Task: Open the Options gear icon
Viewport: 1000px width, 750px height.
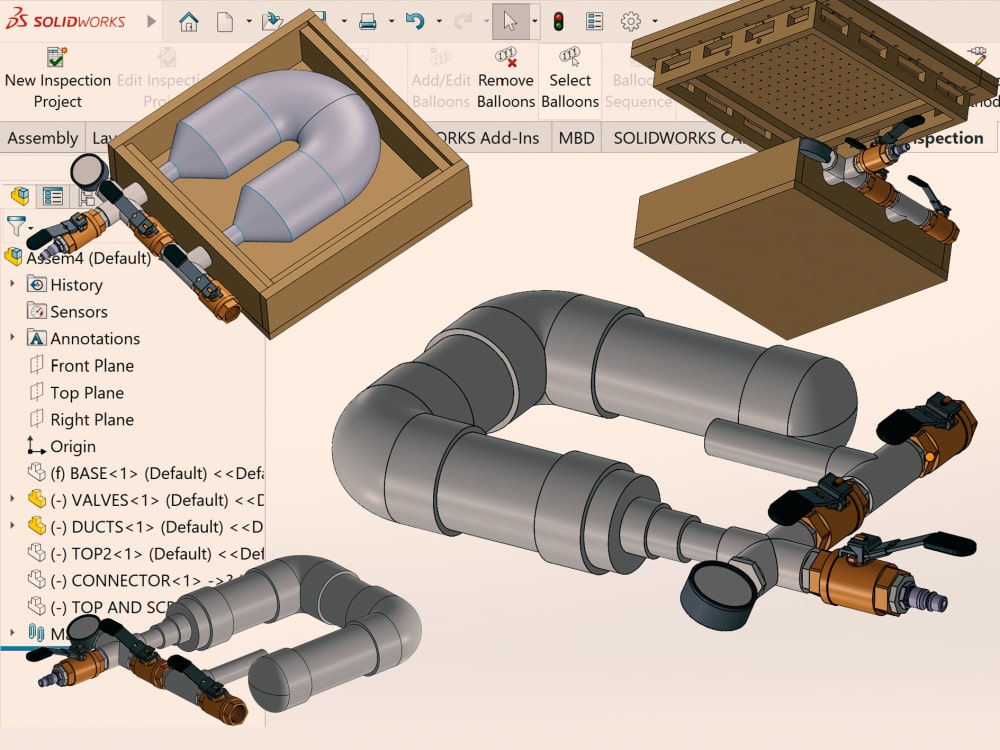Action: 631,22
